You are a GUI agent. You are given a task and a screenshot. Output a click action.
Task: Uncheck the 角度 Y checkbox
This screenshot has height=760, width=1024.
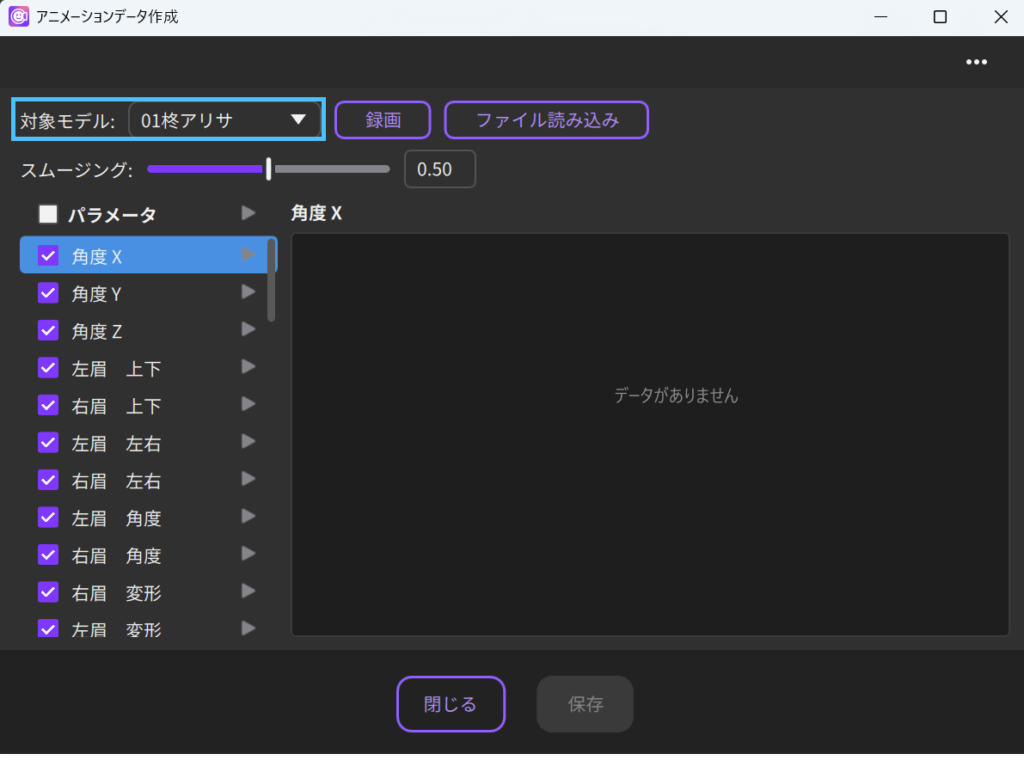pos(48,293)
